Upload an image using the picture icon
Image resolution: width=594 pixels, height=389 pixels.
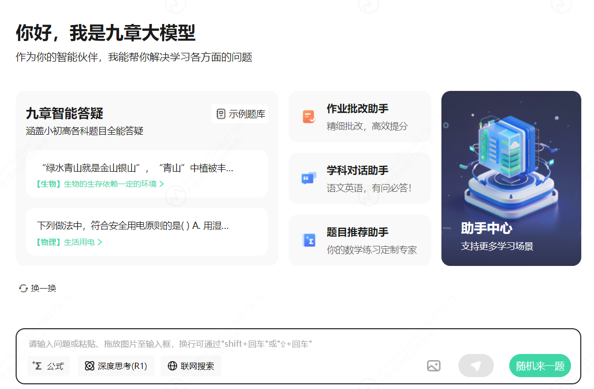(433, 366)
